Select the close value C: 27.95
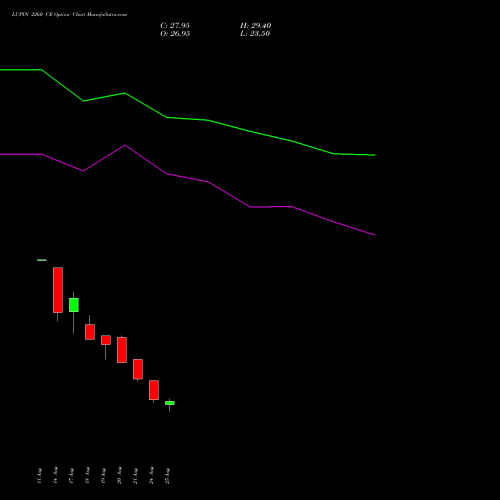This screenshot has height=500, width=500. click(175, 26)
